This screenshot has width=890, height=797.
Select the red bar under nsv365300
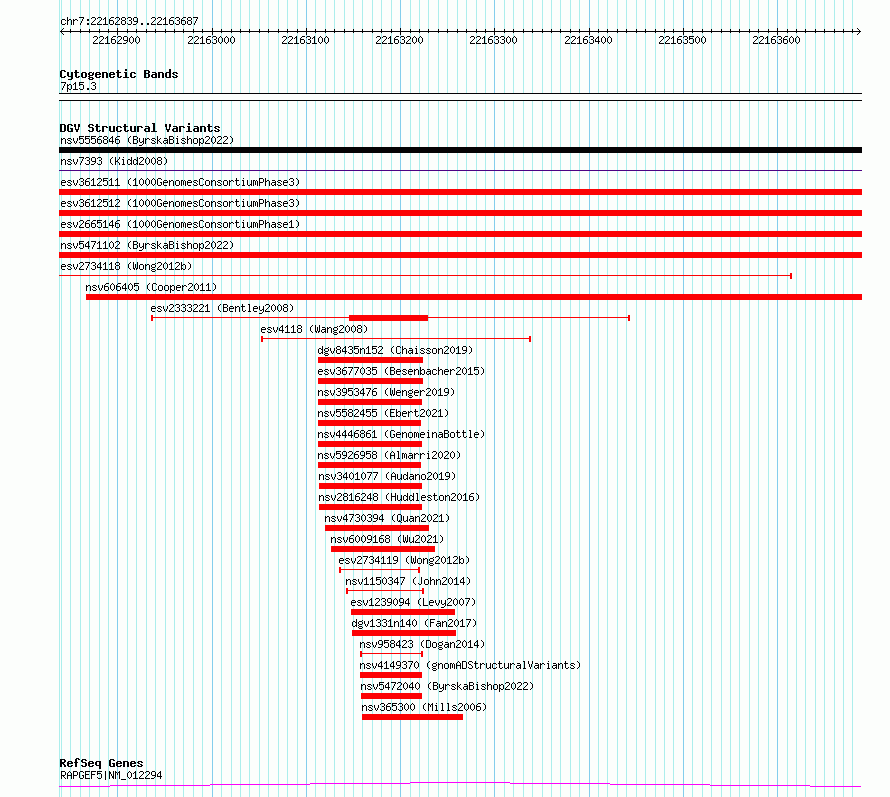413,718
